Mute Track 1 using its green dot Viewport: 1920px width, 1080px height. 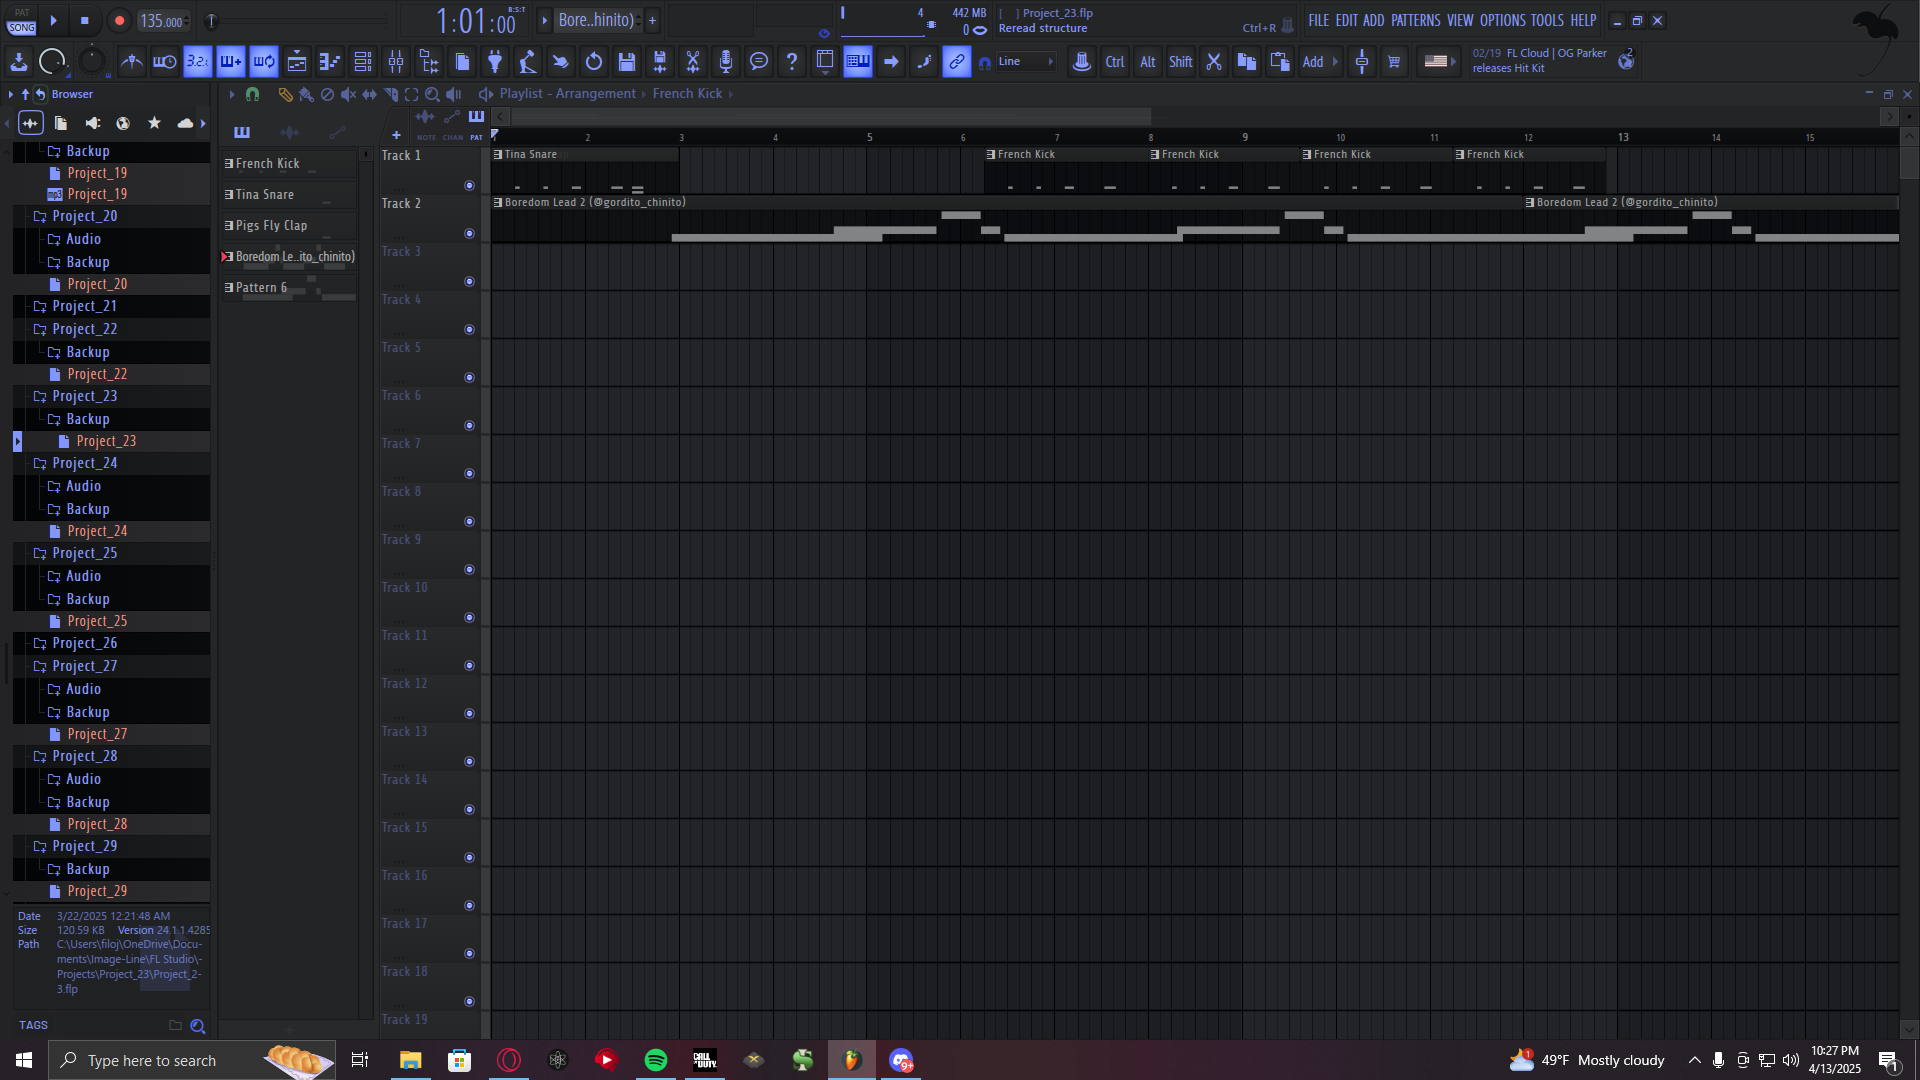[469, 185]
